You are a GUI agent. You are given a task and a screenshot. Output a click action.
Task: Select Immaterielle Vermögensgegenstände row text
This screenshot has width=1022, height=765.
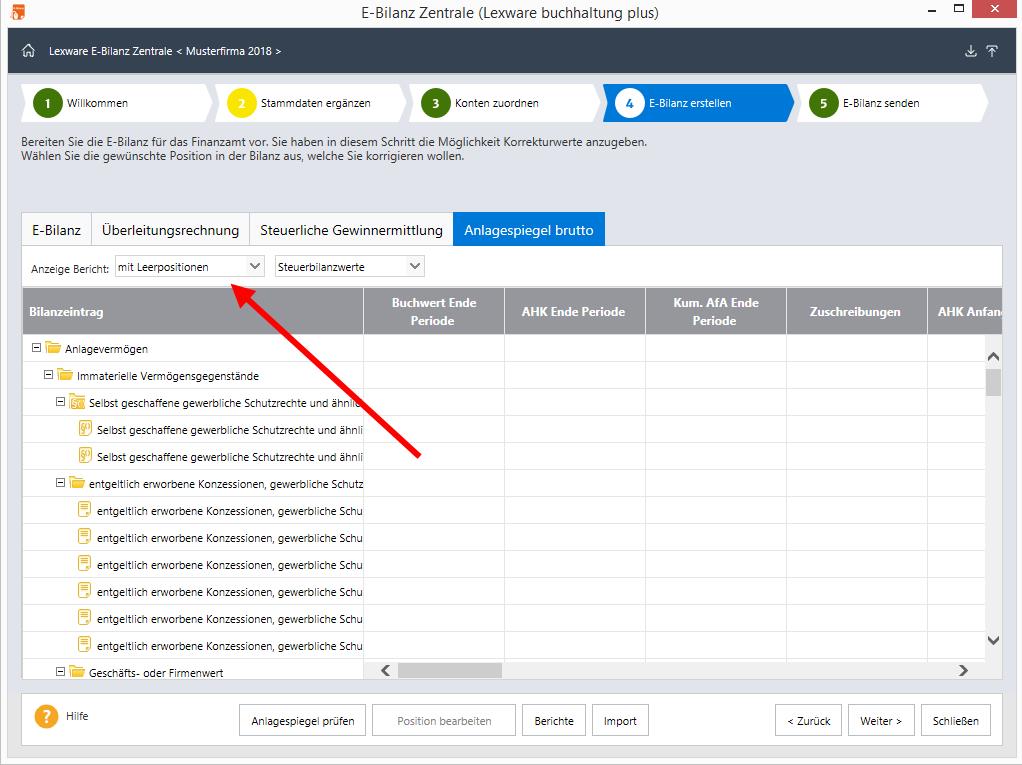click(x=168, y=376)
